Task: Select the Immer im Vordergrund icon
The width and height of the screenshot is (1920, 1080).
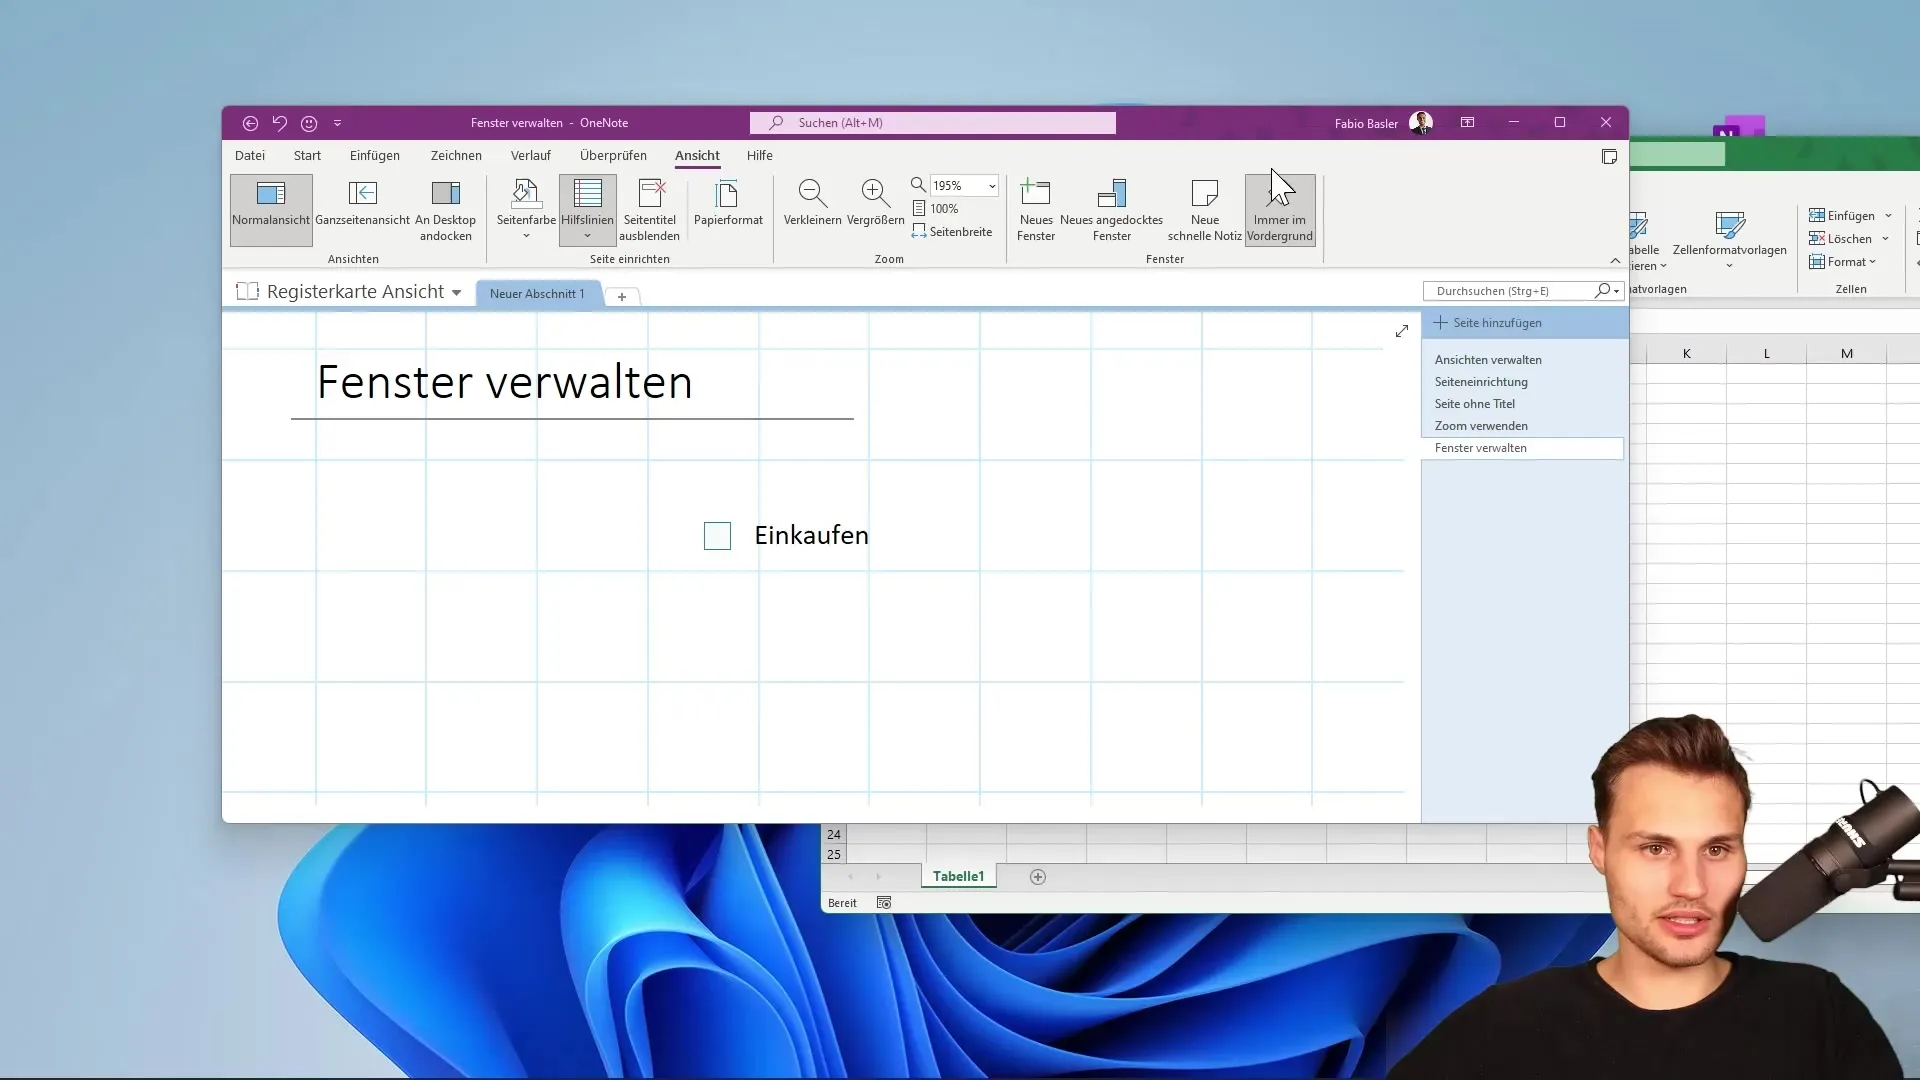Action: click(1278, 208)
